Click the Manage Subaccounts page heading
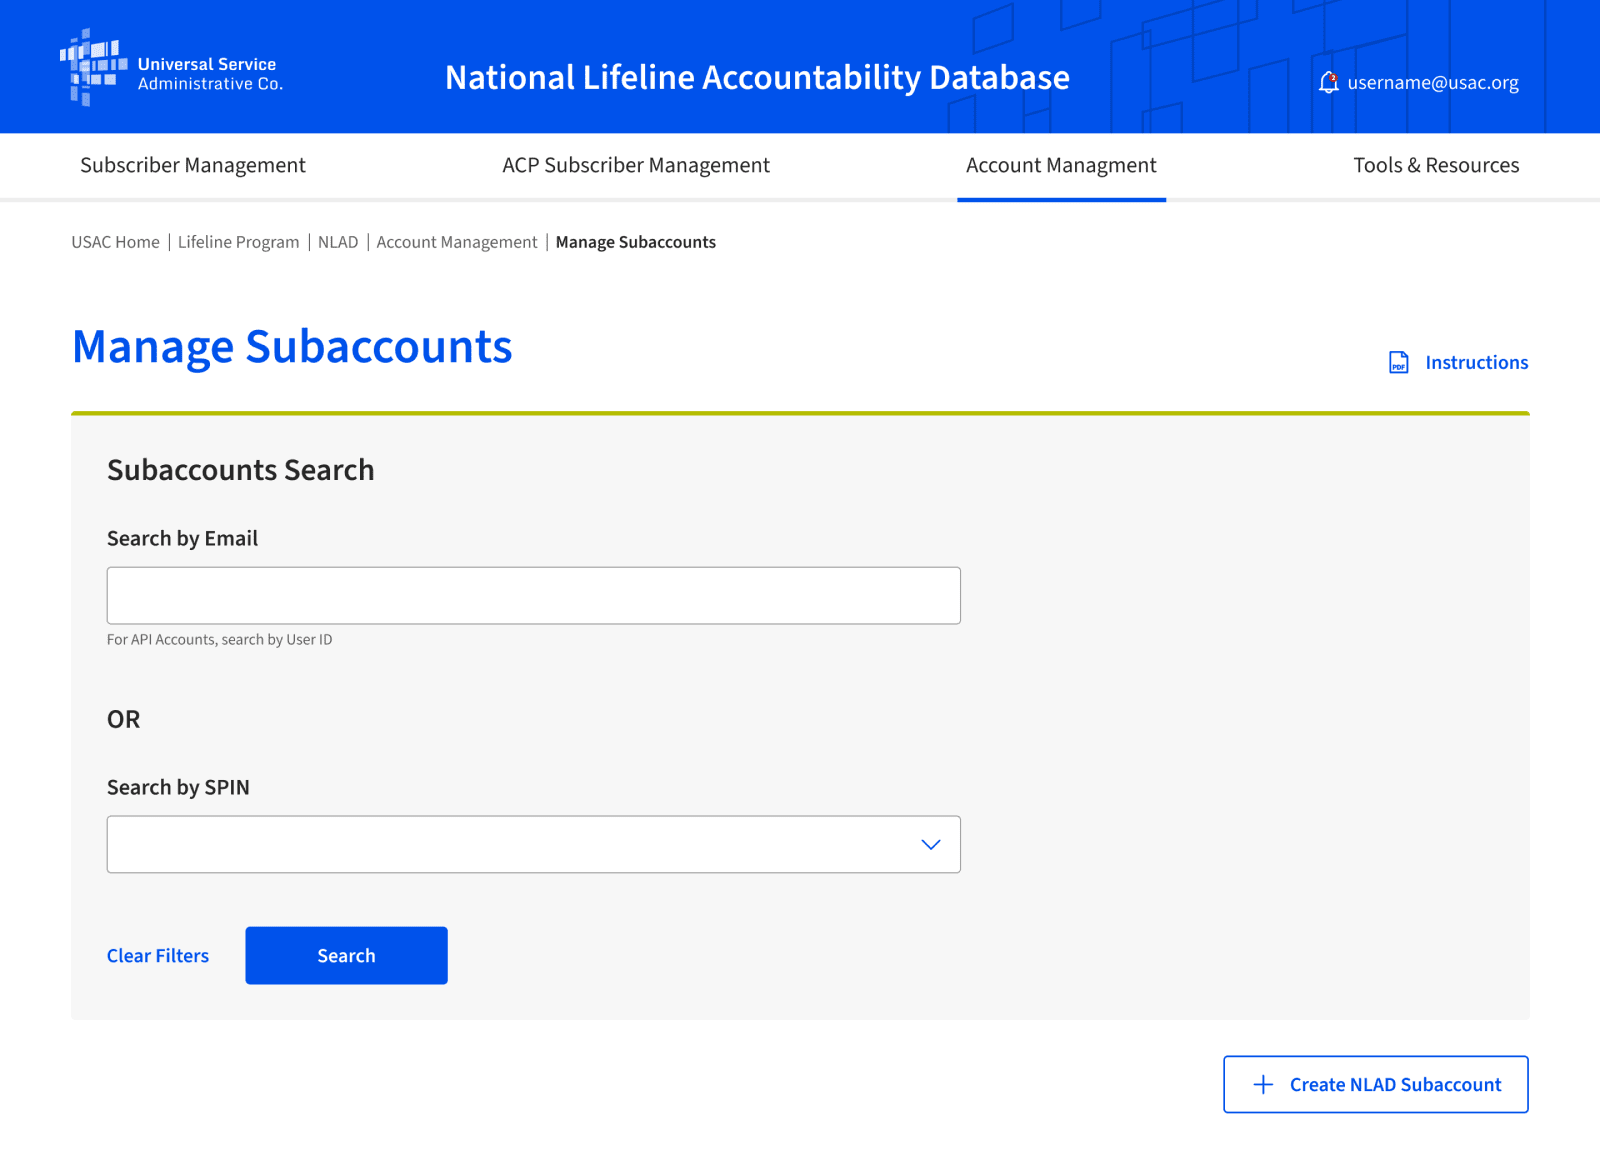 coord(292,347)
